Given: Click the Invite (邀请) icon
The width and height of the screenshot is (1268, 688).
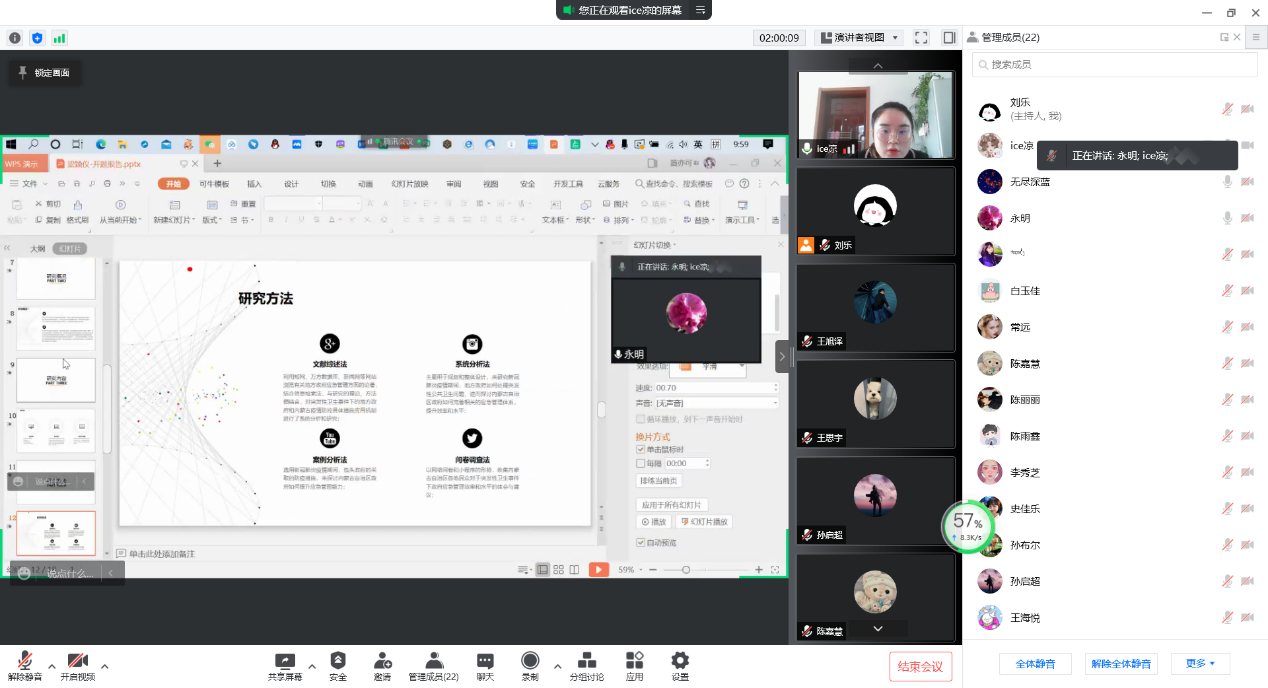Looking at the screenshot, I should coord(382,666).
